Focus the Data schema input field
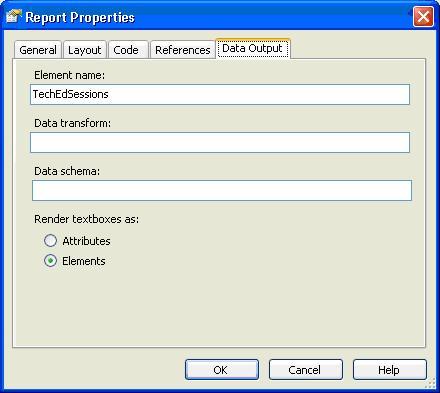Screen dimensions: 440x393 [222, 191]
